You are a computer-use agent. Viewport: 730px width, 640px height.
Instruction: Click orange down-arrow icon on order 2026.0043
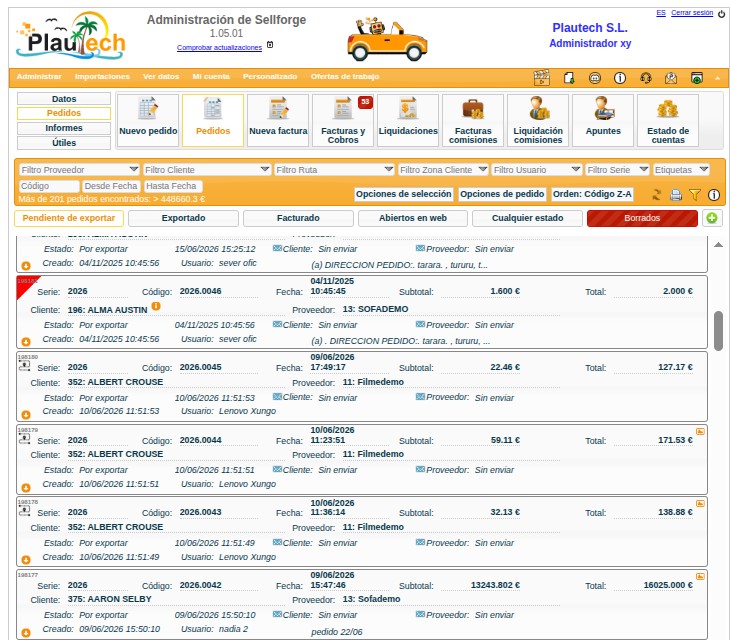pyautogui.click(x=26, y=560)
